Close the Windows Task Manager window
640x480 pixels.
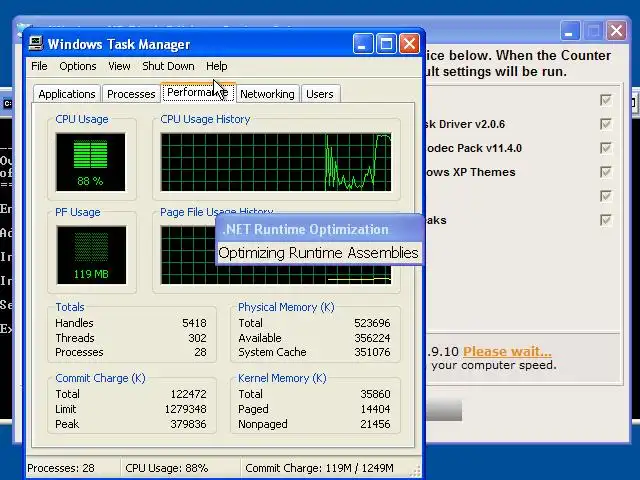tap(409, 44)
